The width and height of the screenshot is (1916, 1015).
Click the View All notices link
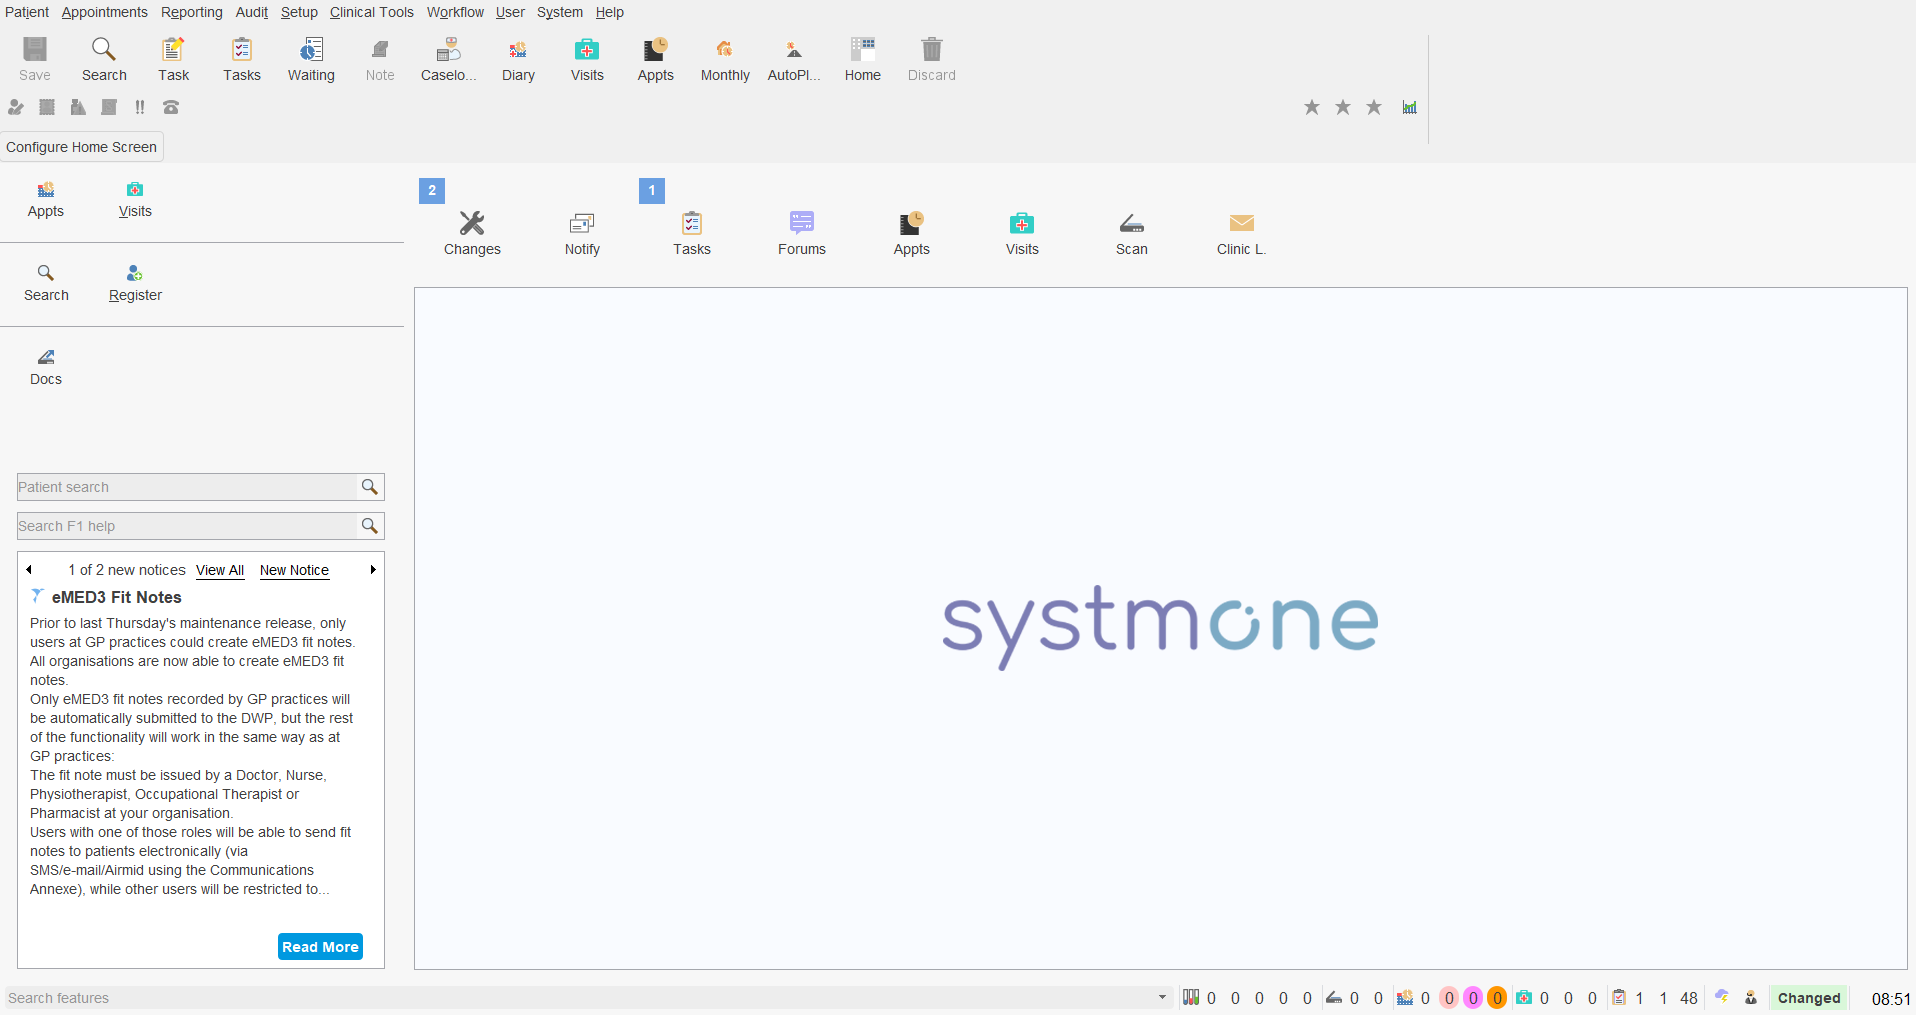click(220, 570)
